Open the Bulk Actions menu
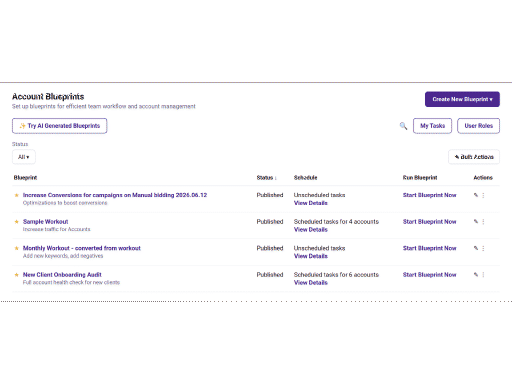The width and height of the screenshot is (512, 384). coord(474,157)
